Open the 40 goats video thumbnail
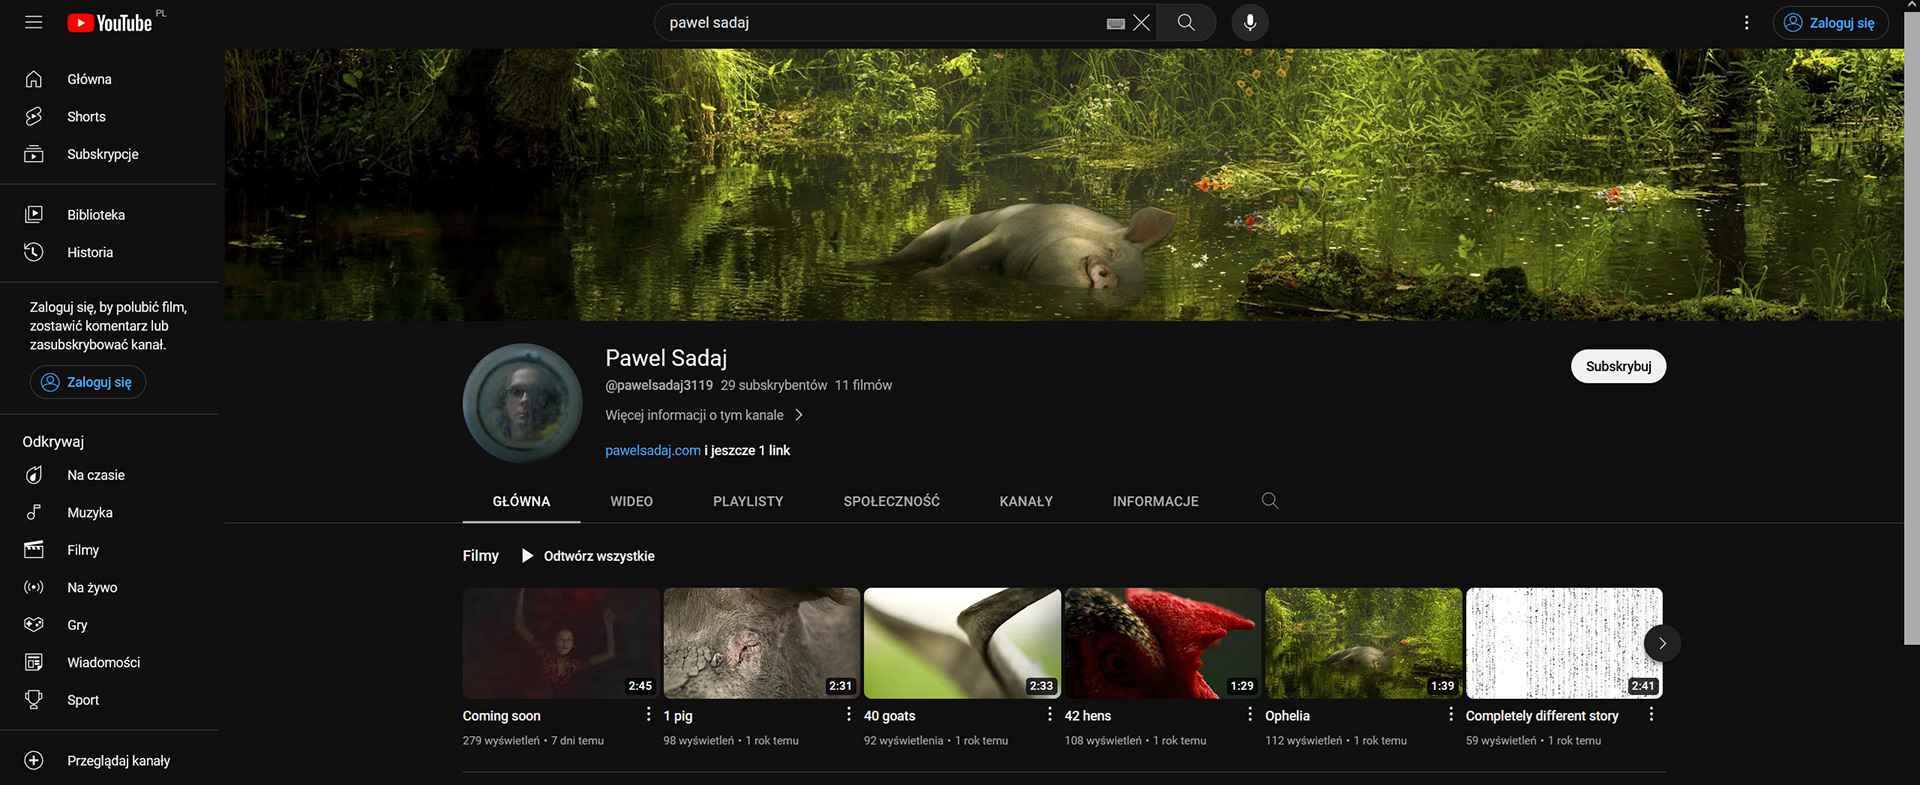Viewport: 1920px width, 785px height. click(962, 643)
